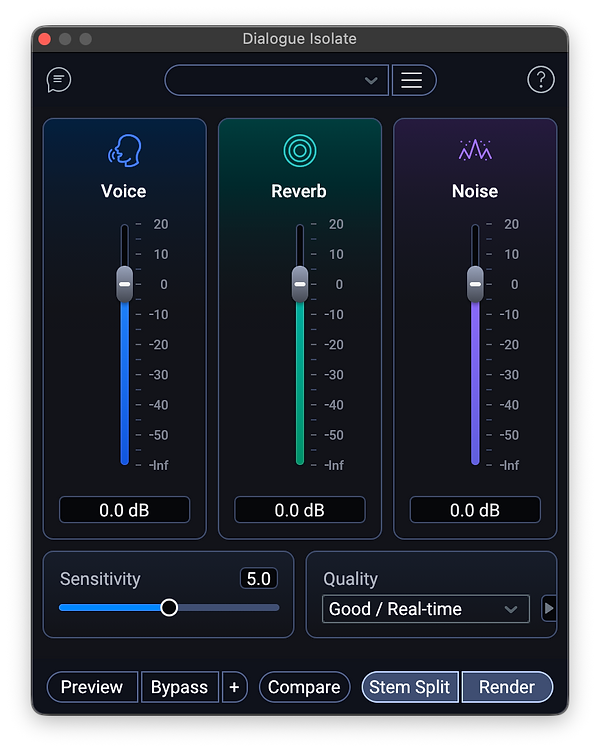This screenshot has width=600, height=752.
Task: Click the -20 mark on Voice scale
Action: 159,344
